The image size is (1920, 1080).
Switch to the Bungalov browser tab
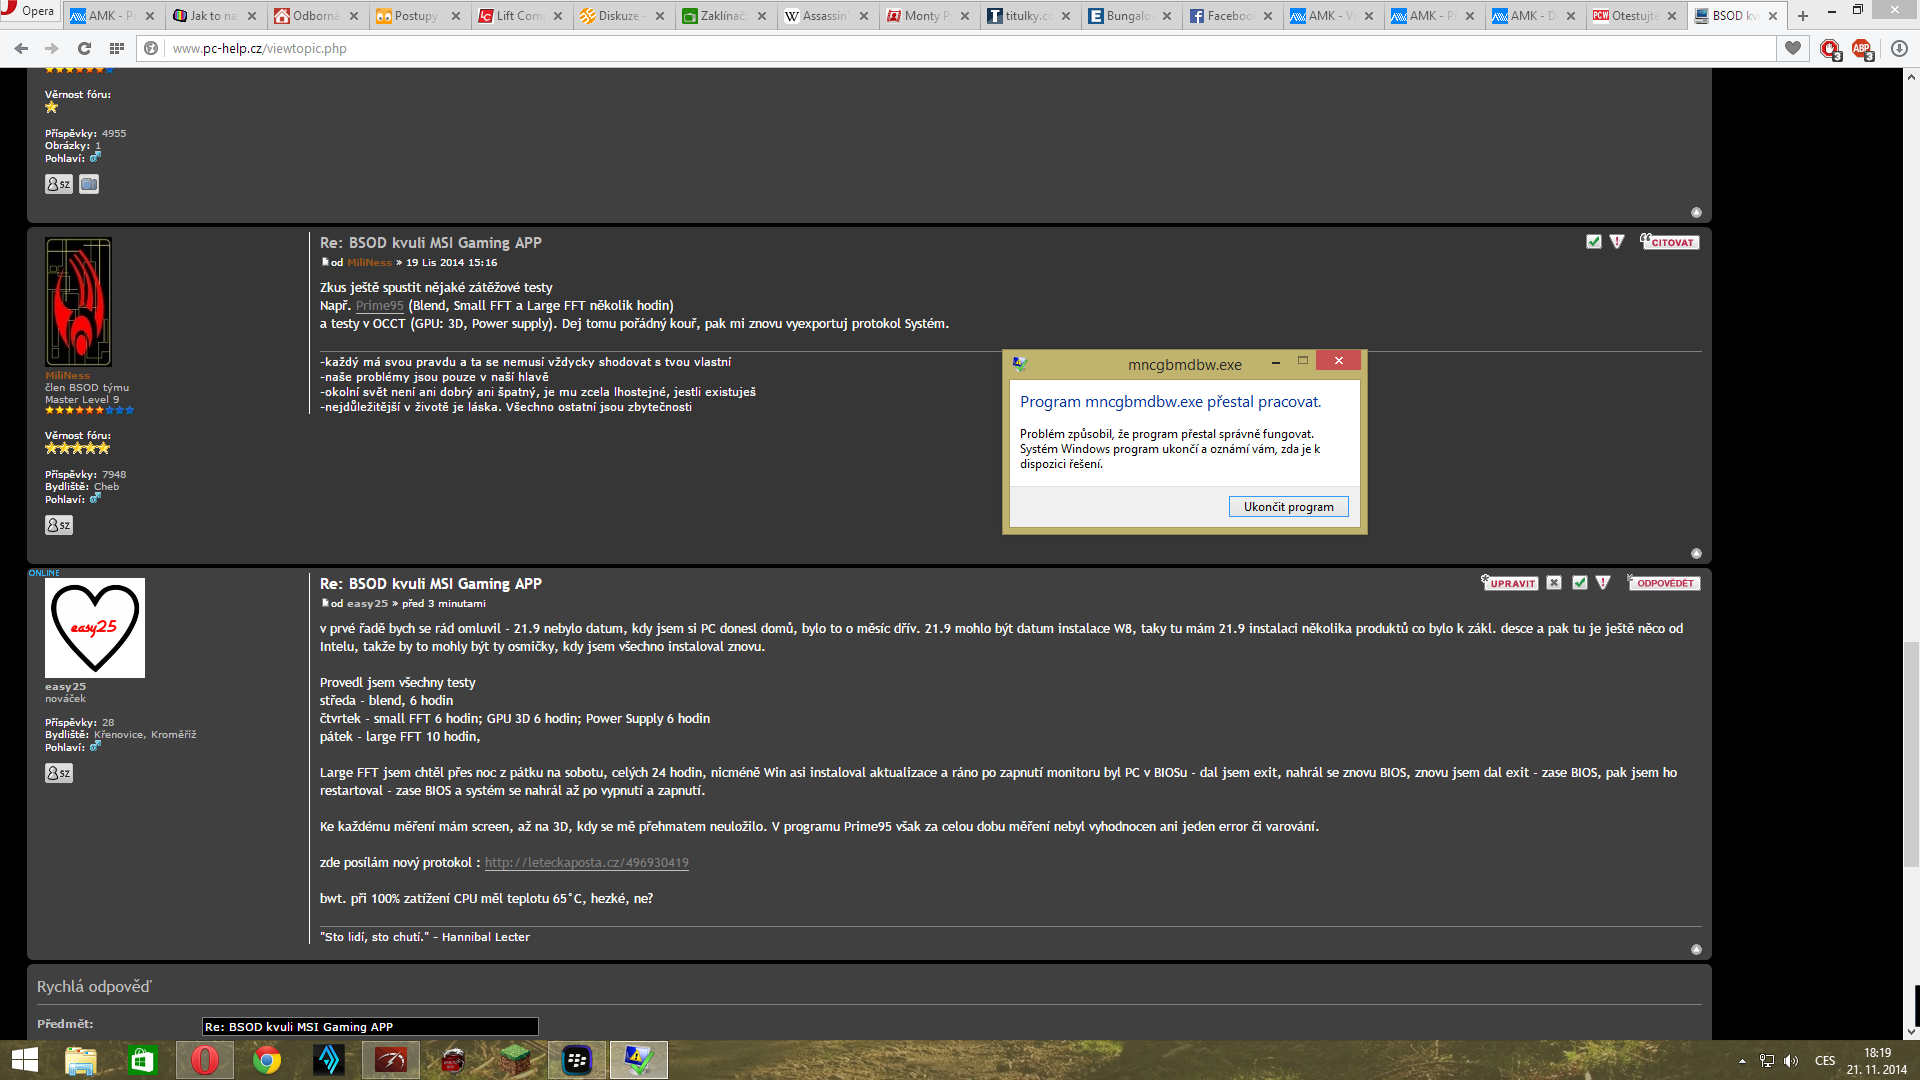tap(1127, 16)
